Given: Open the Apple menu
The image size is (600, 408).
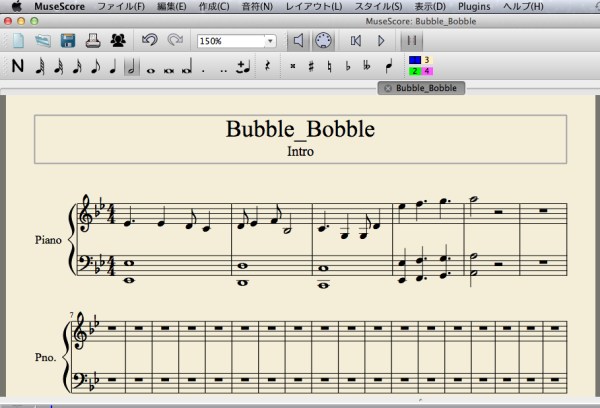Looking at the screenshot, I should (16, 6).
